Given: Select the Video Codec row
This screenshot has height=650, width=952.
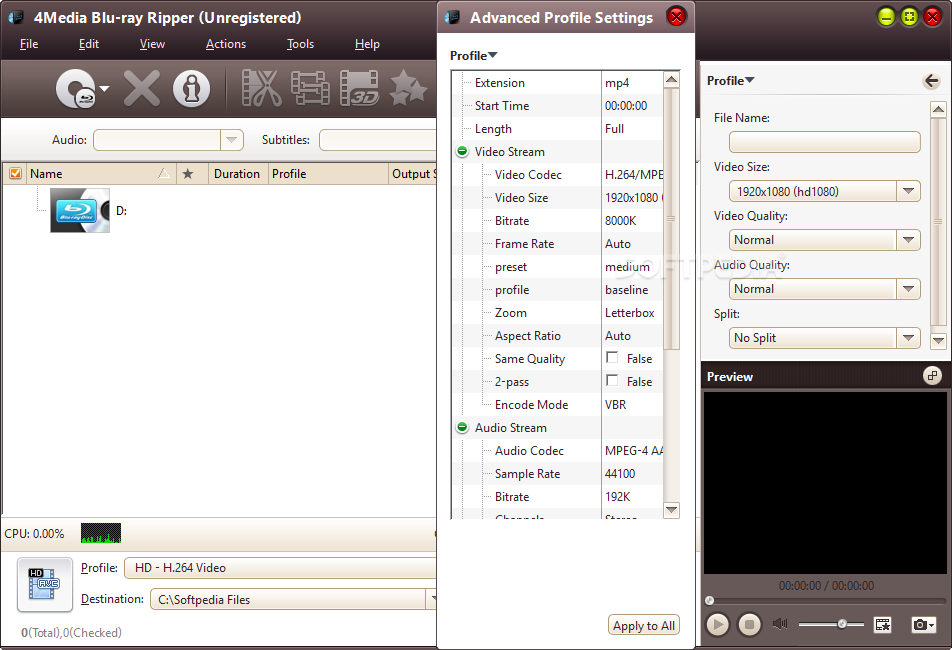Looking at the screenshot, I should coord(557,175).
